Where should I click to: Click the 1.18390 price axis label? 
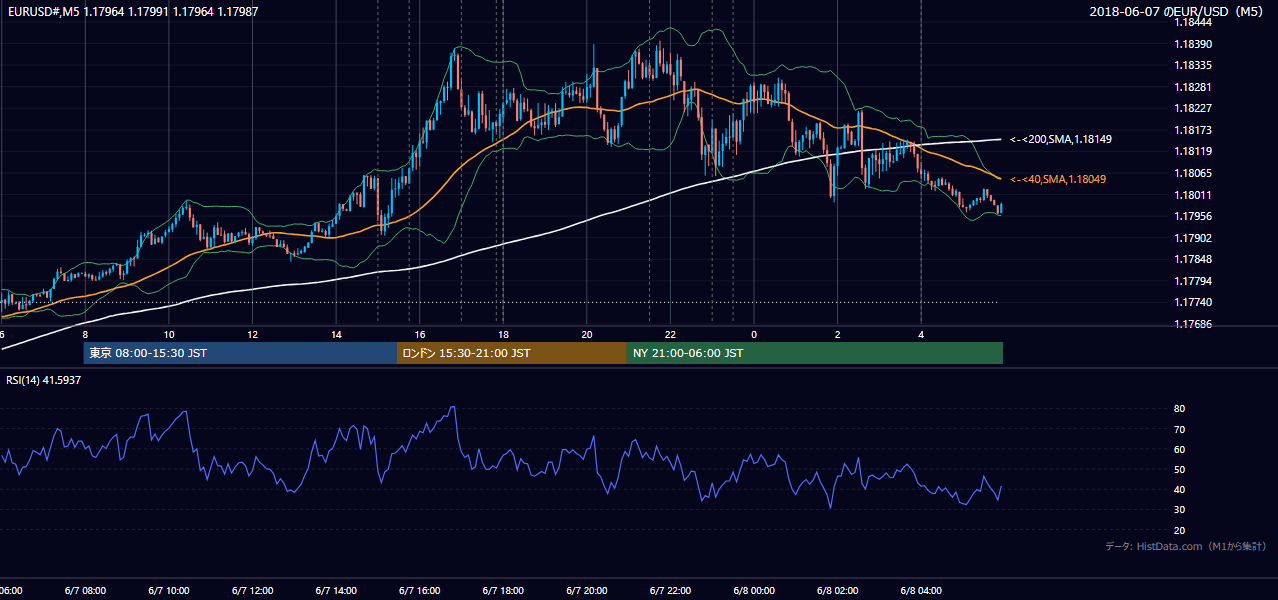point(1193,44)
